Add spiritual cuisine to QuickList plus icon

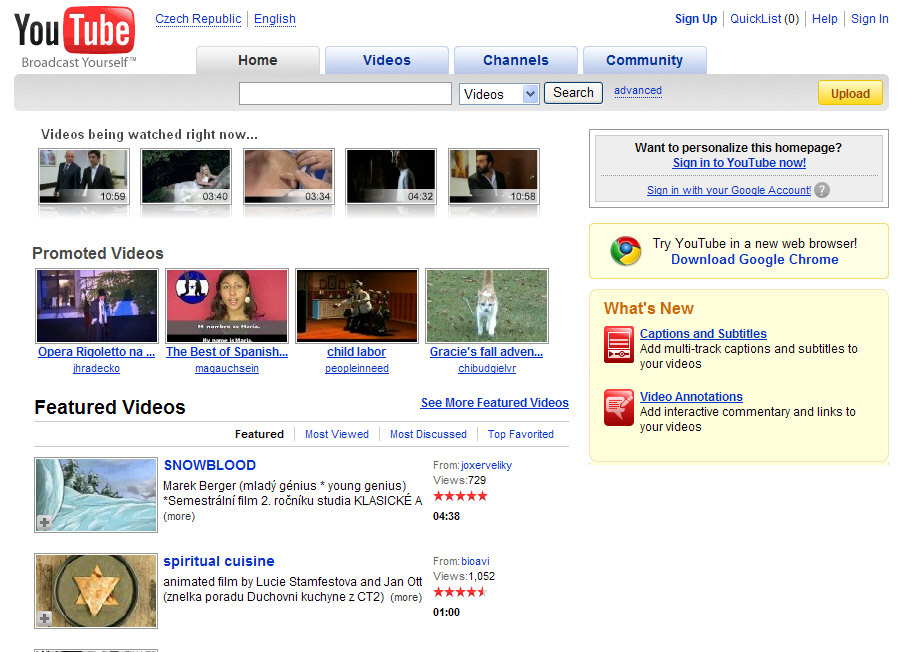[44, 619]
